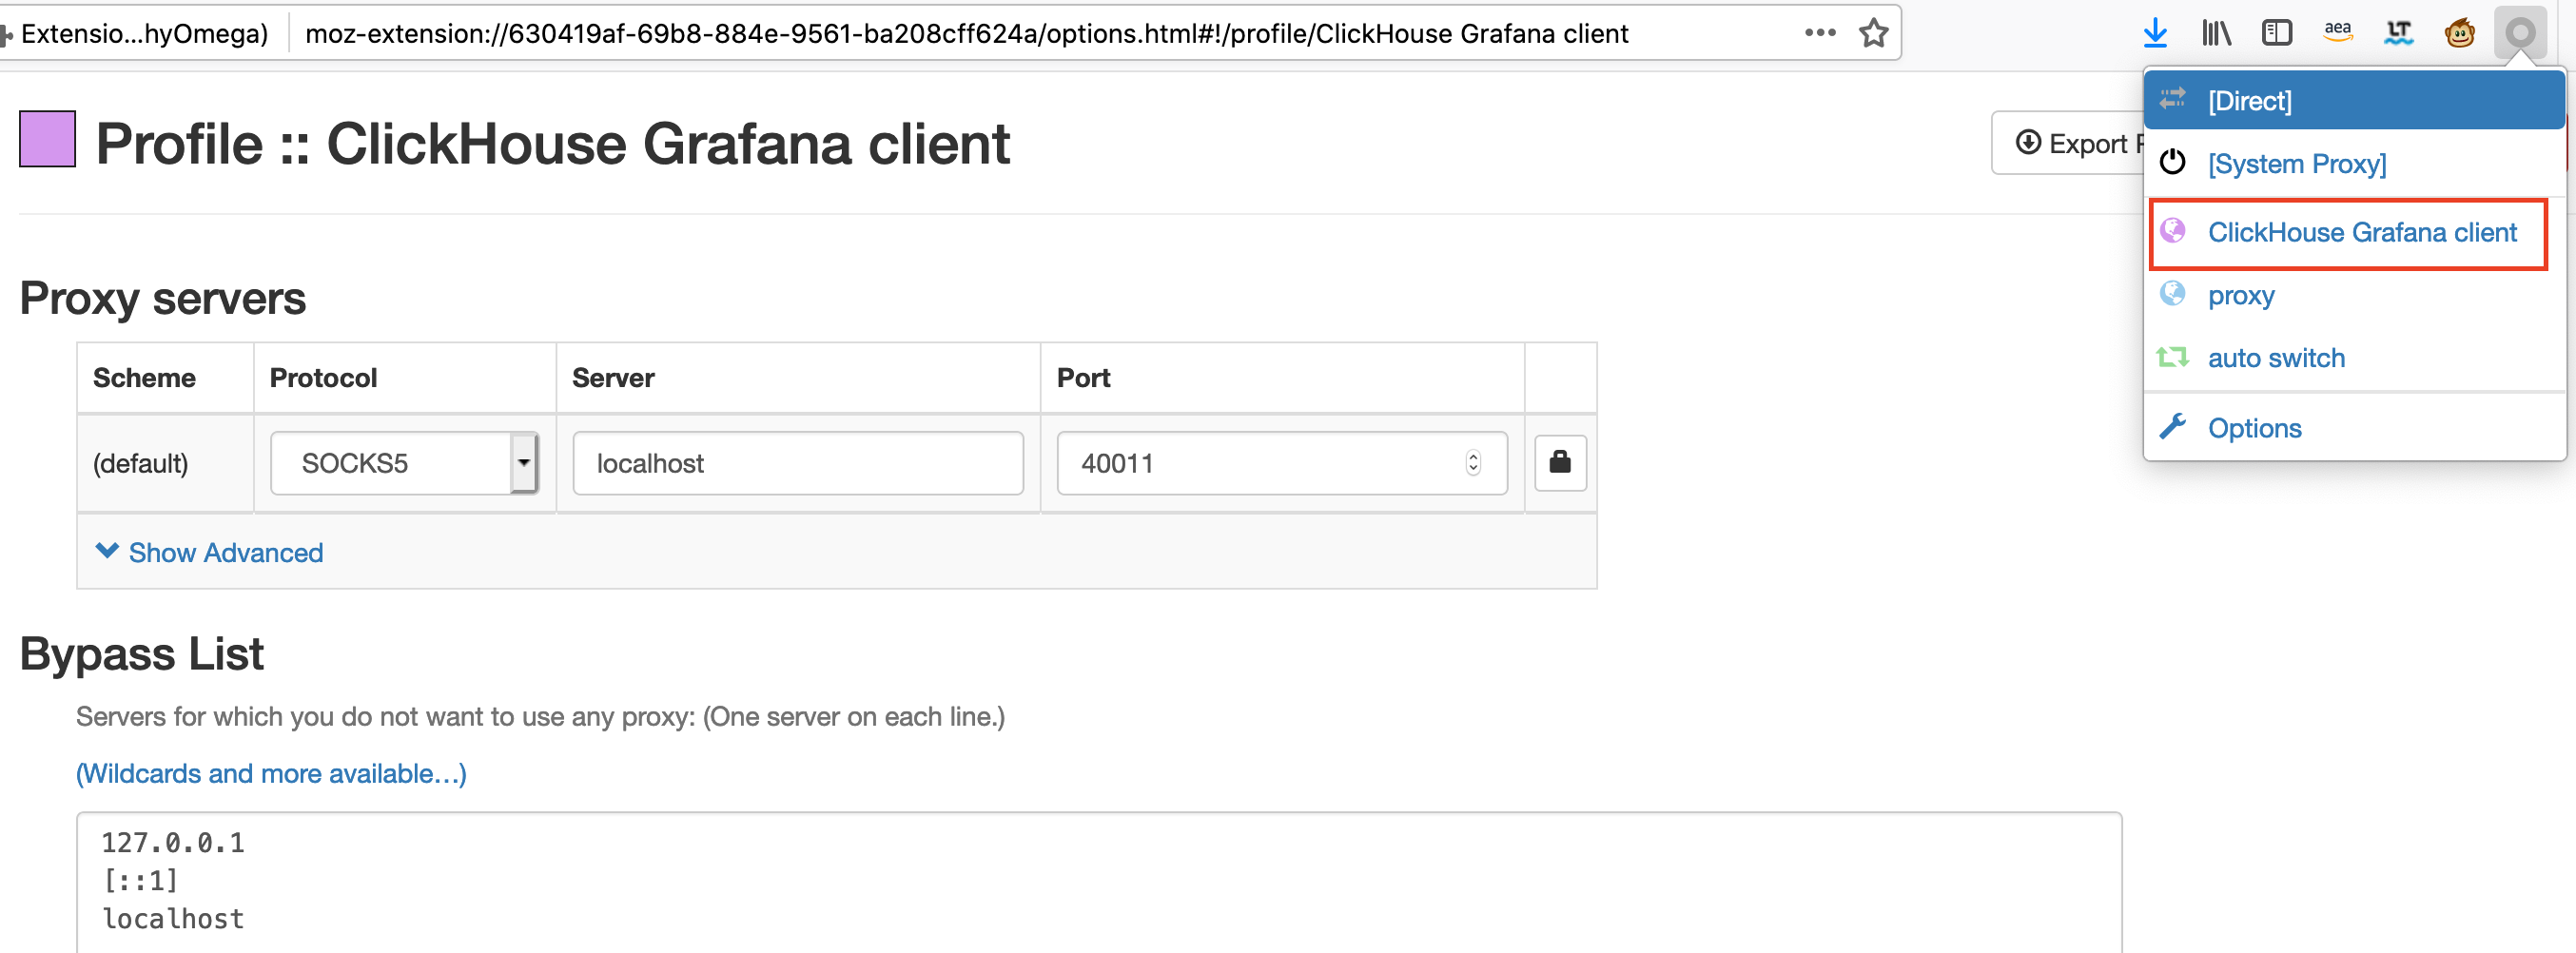Screen dimensions: 2576x953
Task: Click the Firefox downloads arrow icon
Action: click(x=2155, y=33)
